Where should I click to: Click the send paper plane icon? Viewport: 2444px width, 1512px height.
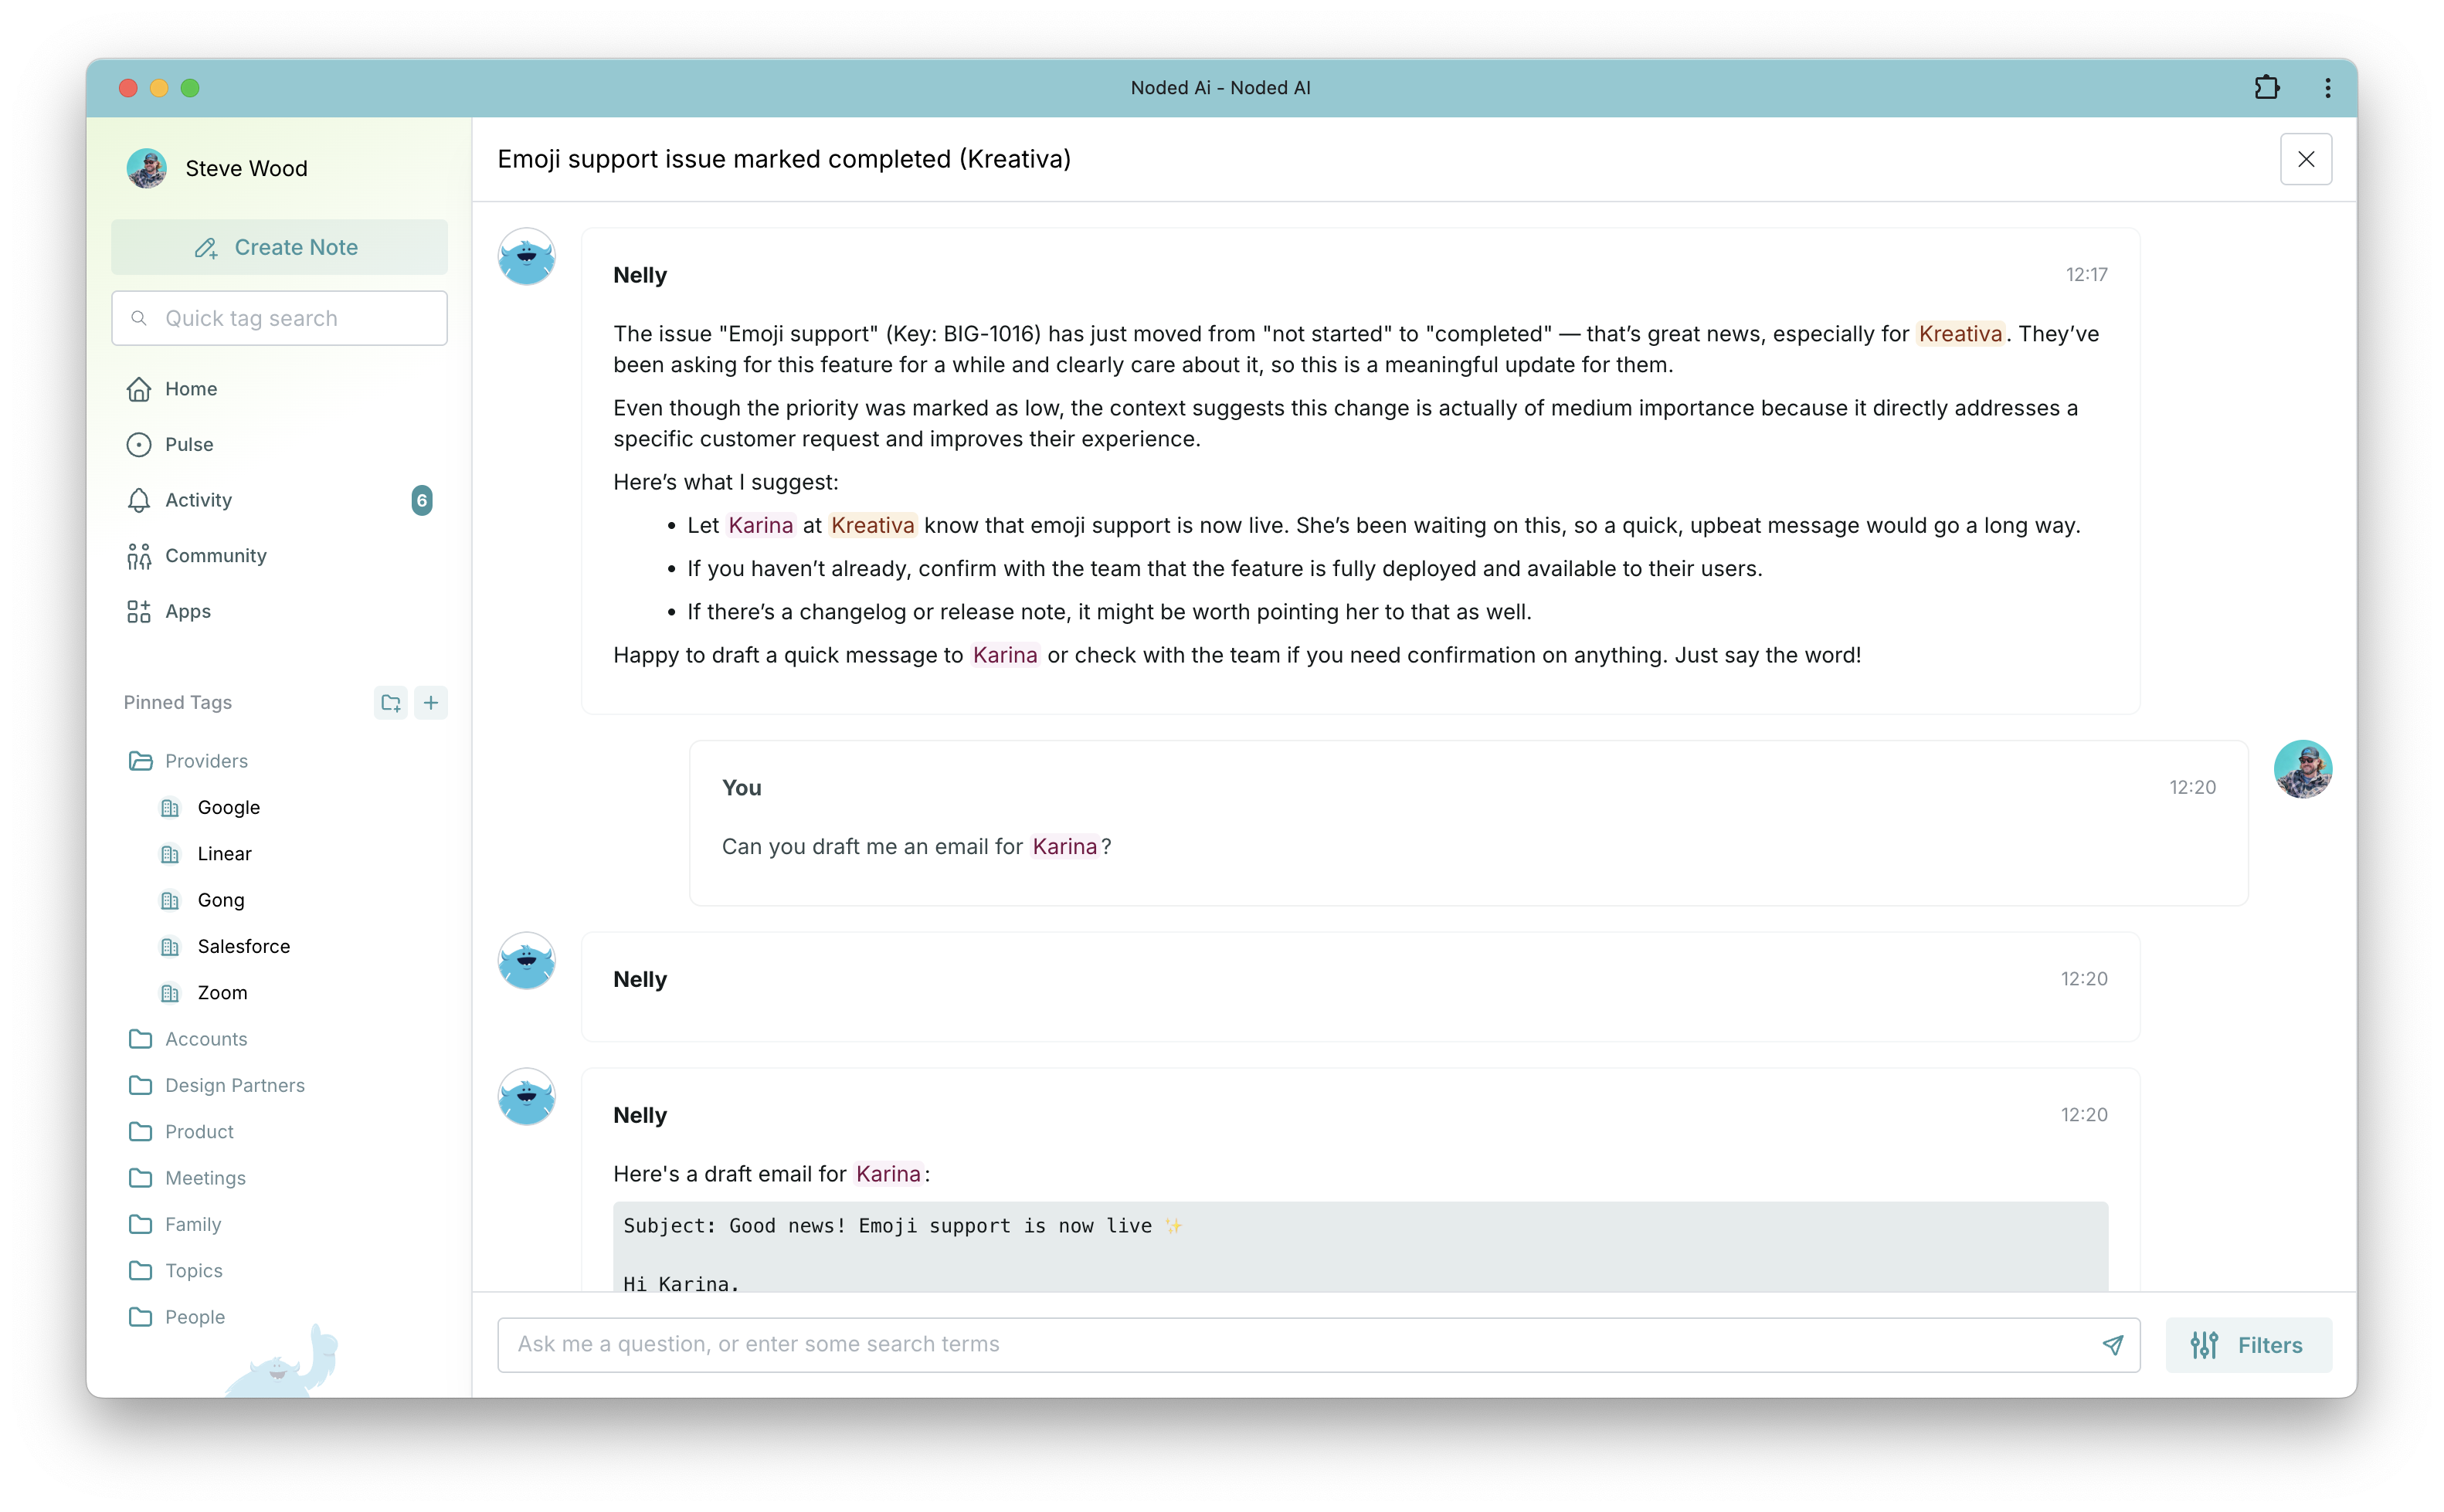click(2112, 1345)
